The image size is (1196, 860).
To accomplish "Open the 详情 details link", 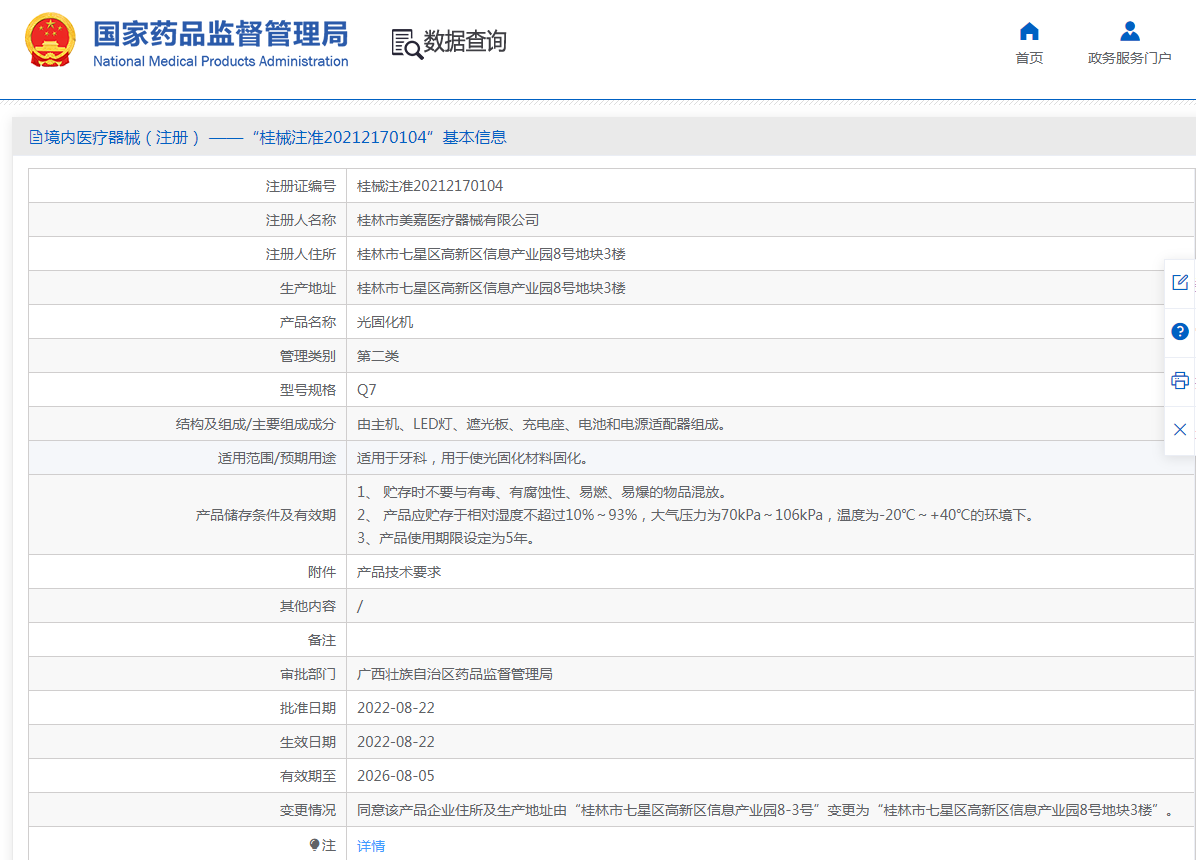I will coord(371,846).
